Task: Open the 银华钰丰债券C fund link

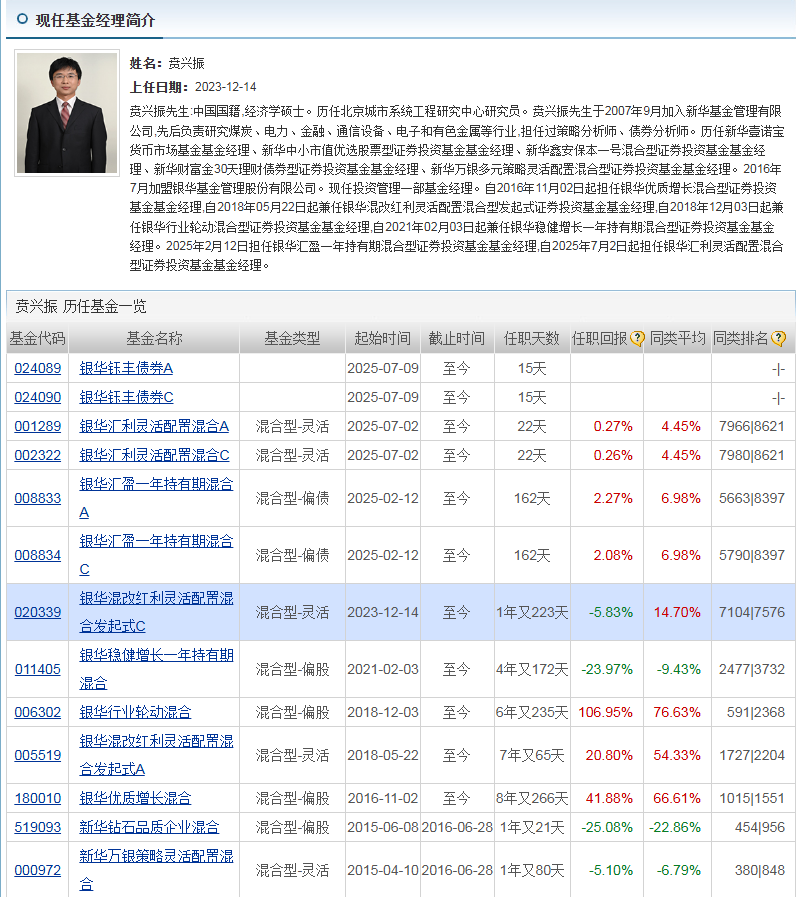Action: 126,398
